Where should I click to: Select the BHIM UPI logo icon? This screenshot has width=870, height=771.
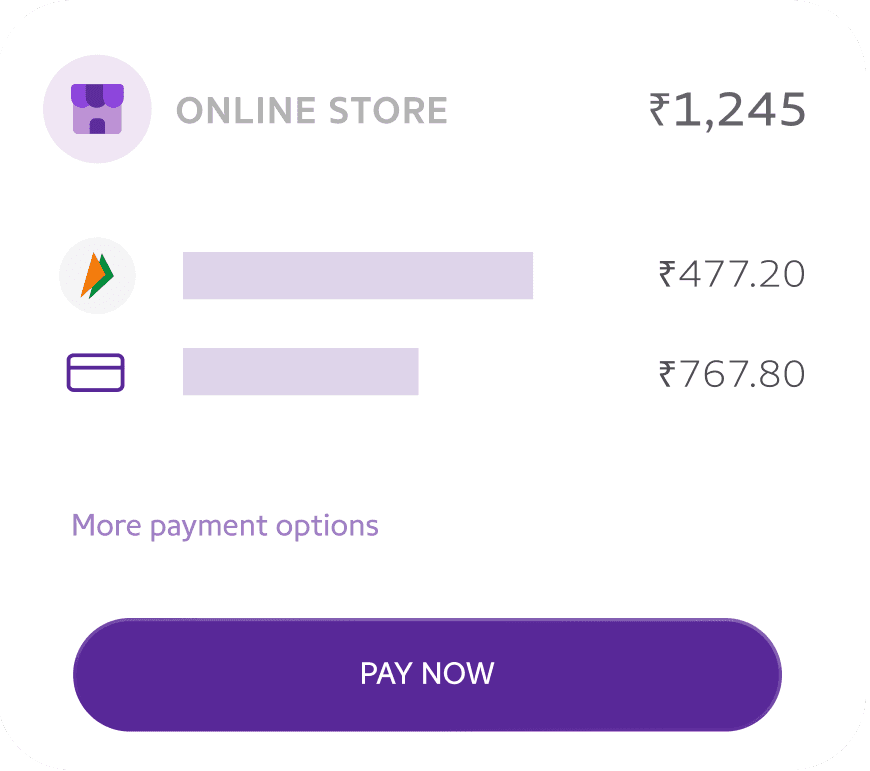(97, 276)
